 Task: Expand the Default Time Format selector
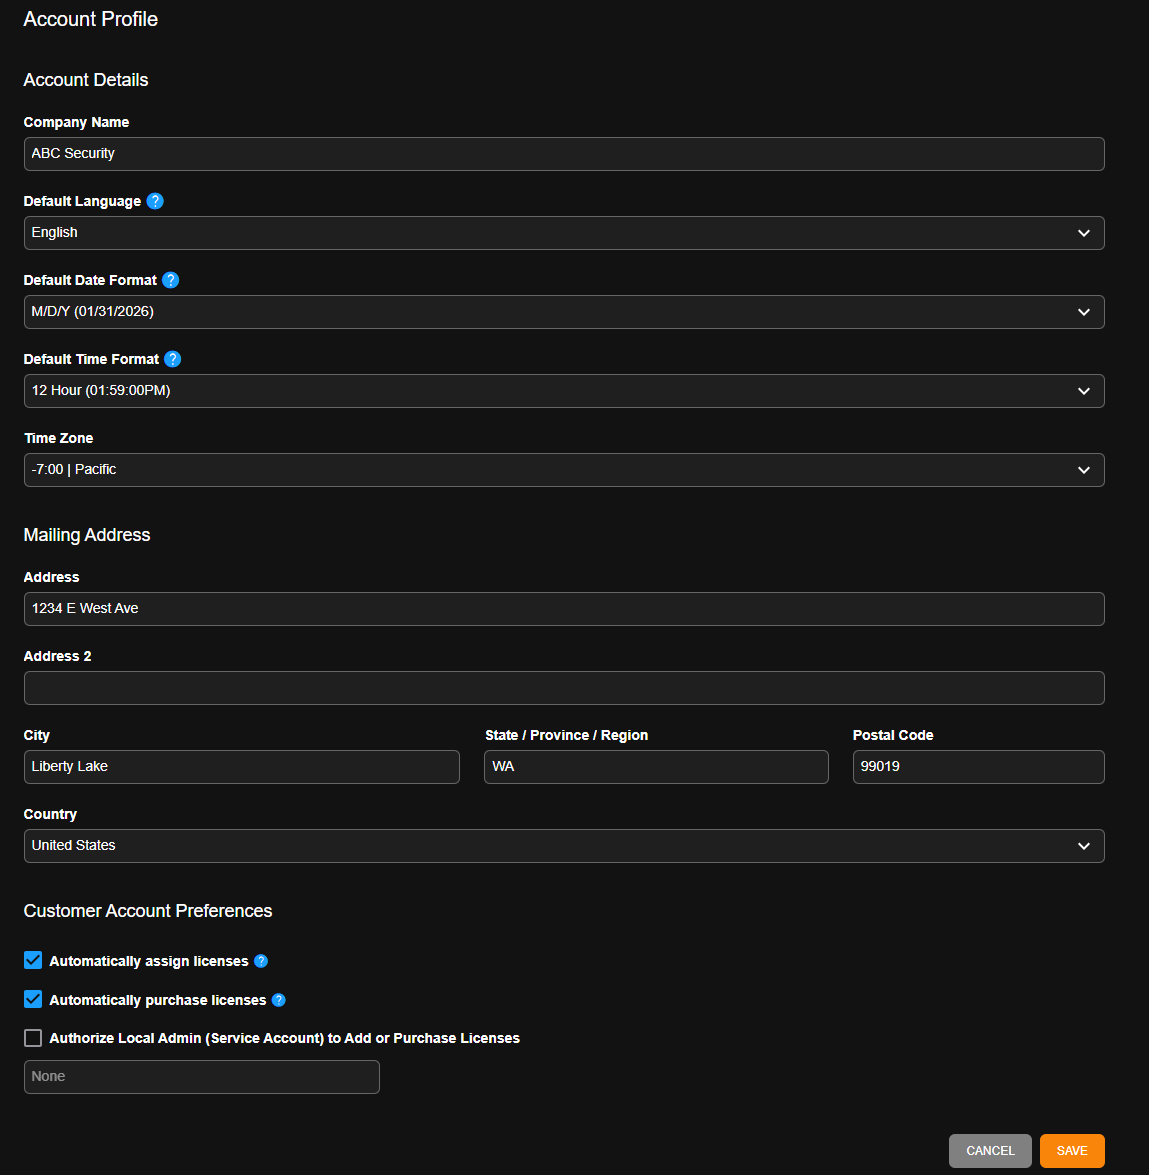pyautogui.click(x=563, y=390)
